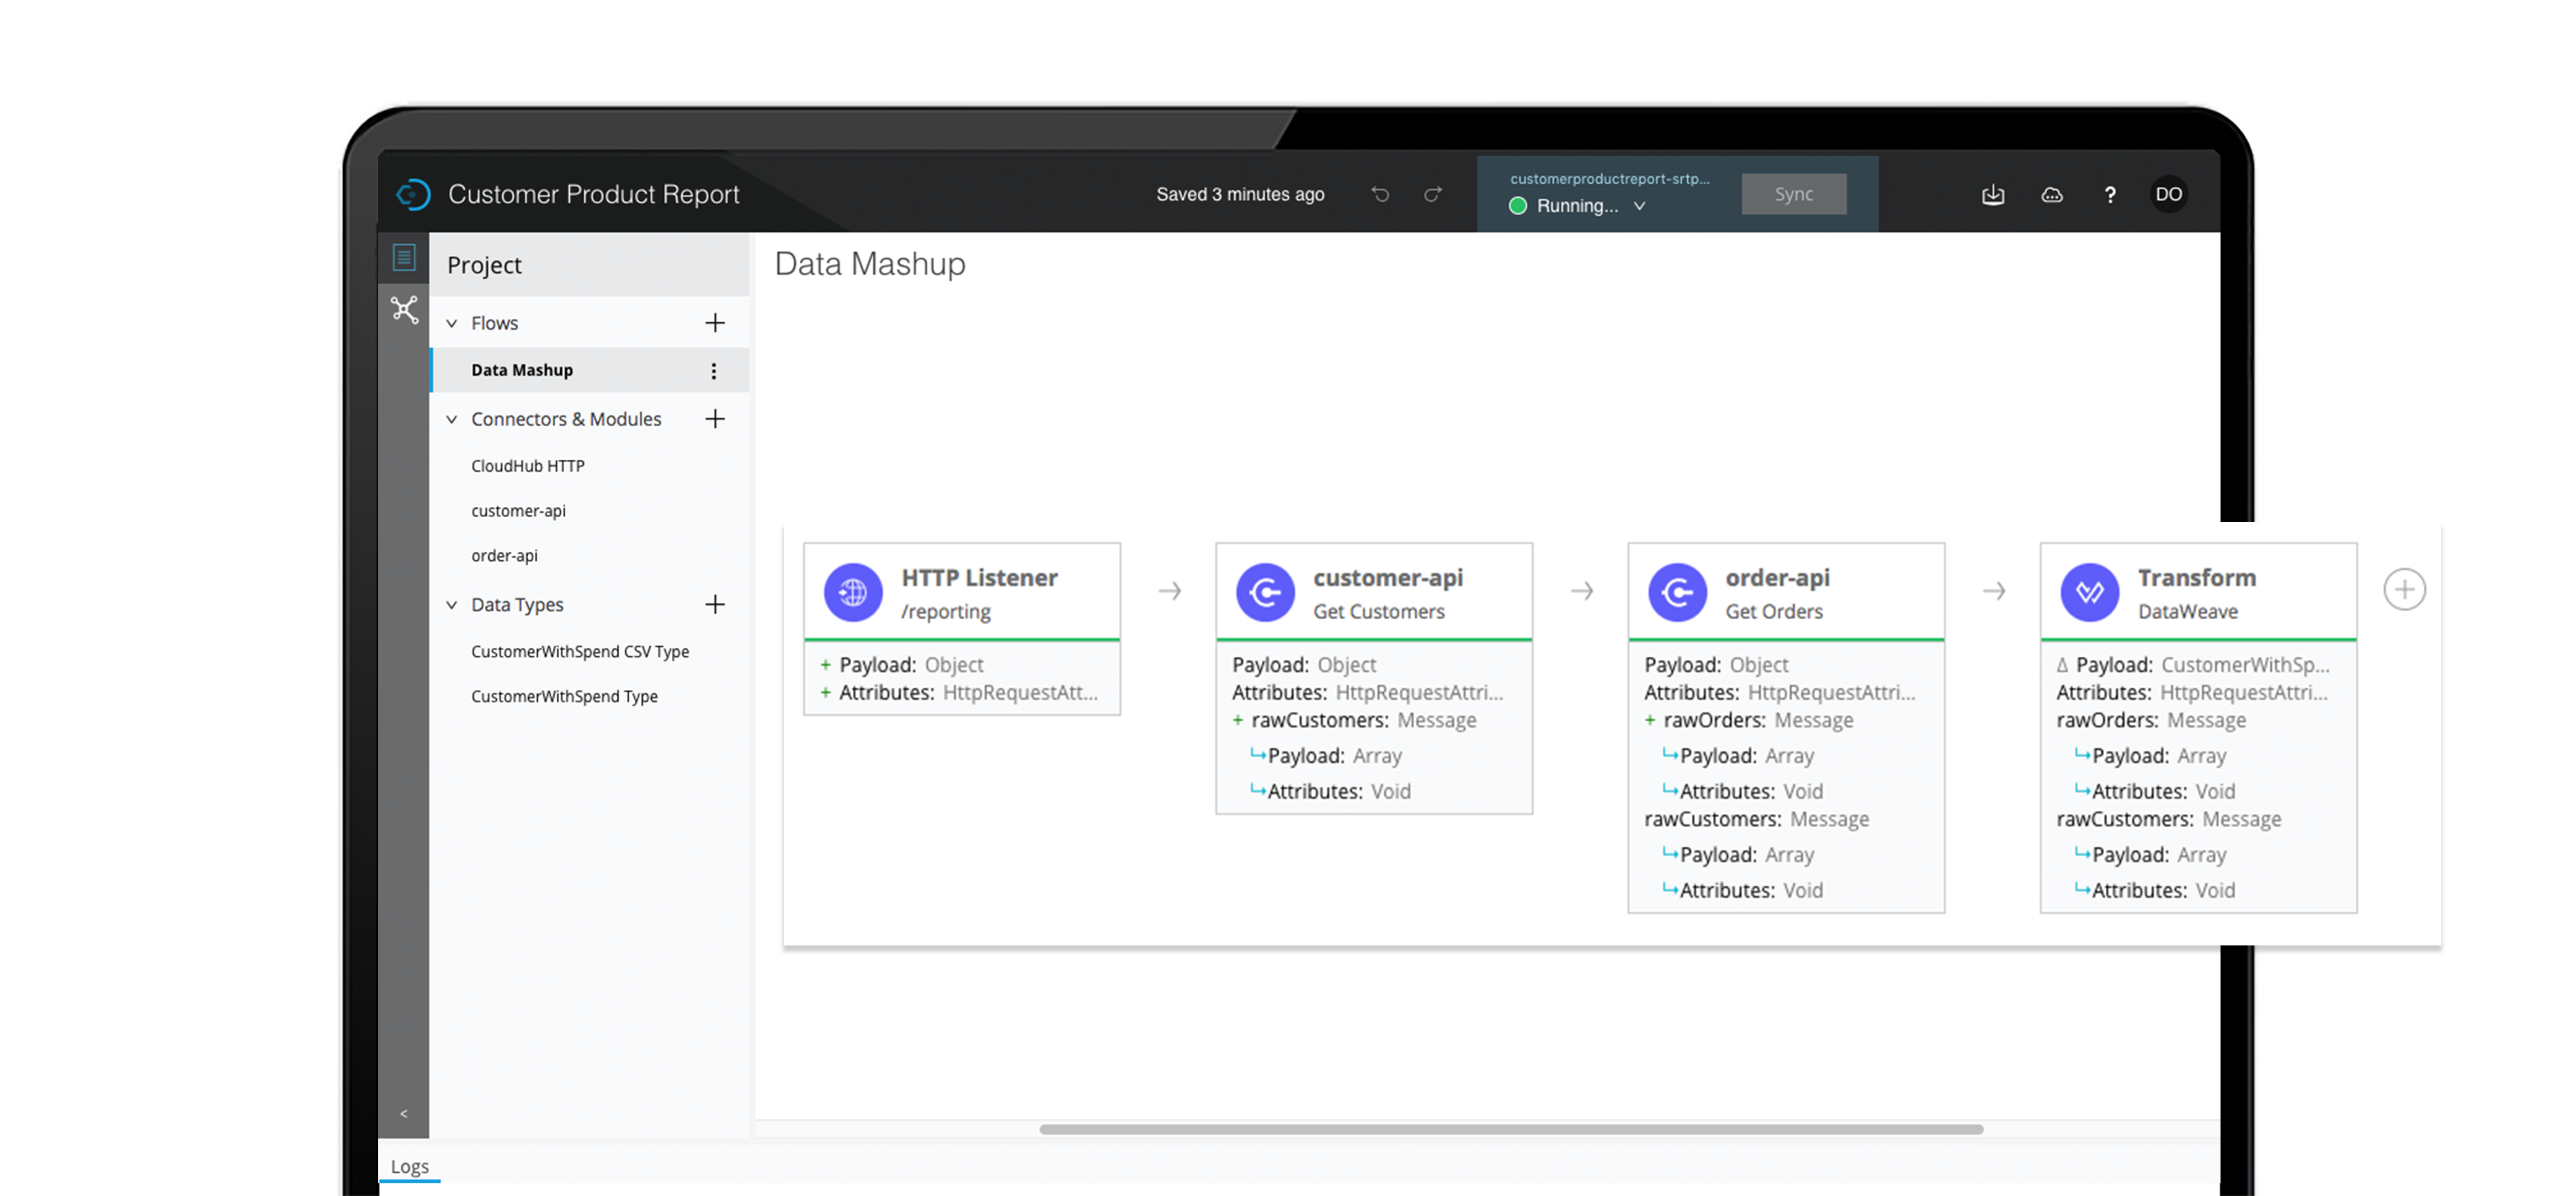Click the customer-api connector icon

[1265, 592]
